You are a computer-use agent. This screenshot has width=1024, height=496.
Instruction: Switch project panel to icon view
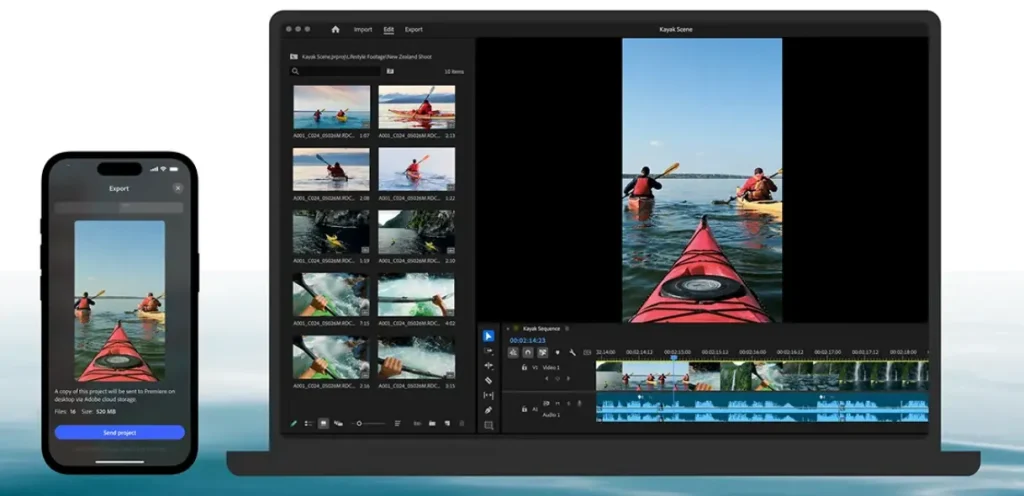pos(323,424)
